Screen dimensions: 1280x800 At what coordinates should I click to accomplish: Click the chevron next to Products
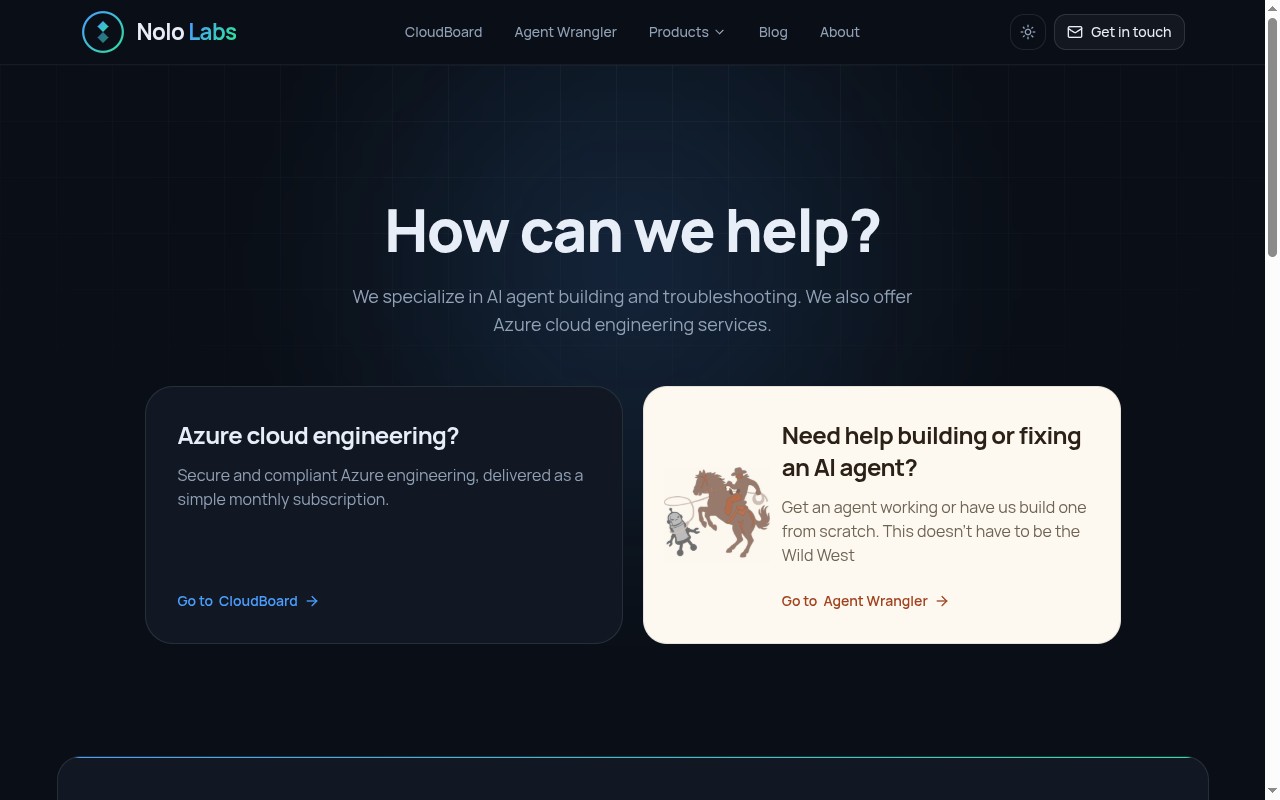[719, 32]
